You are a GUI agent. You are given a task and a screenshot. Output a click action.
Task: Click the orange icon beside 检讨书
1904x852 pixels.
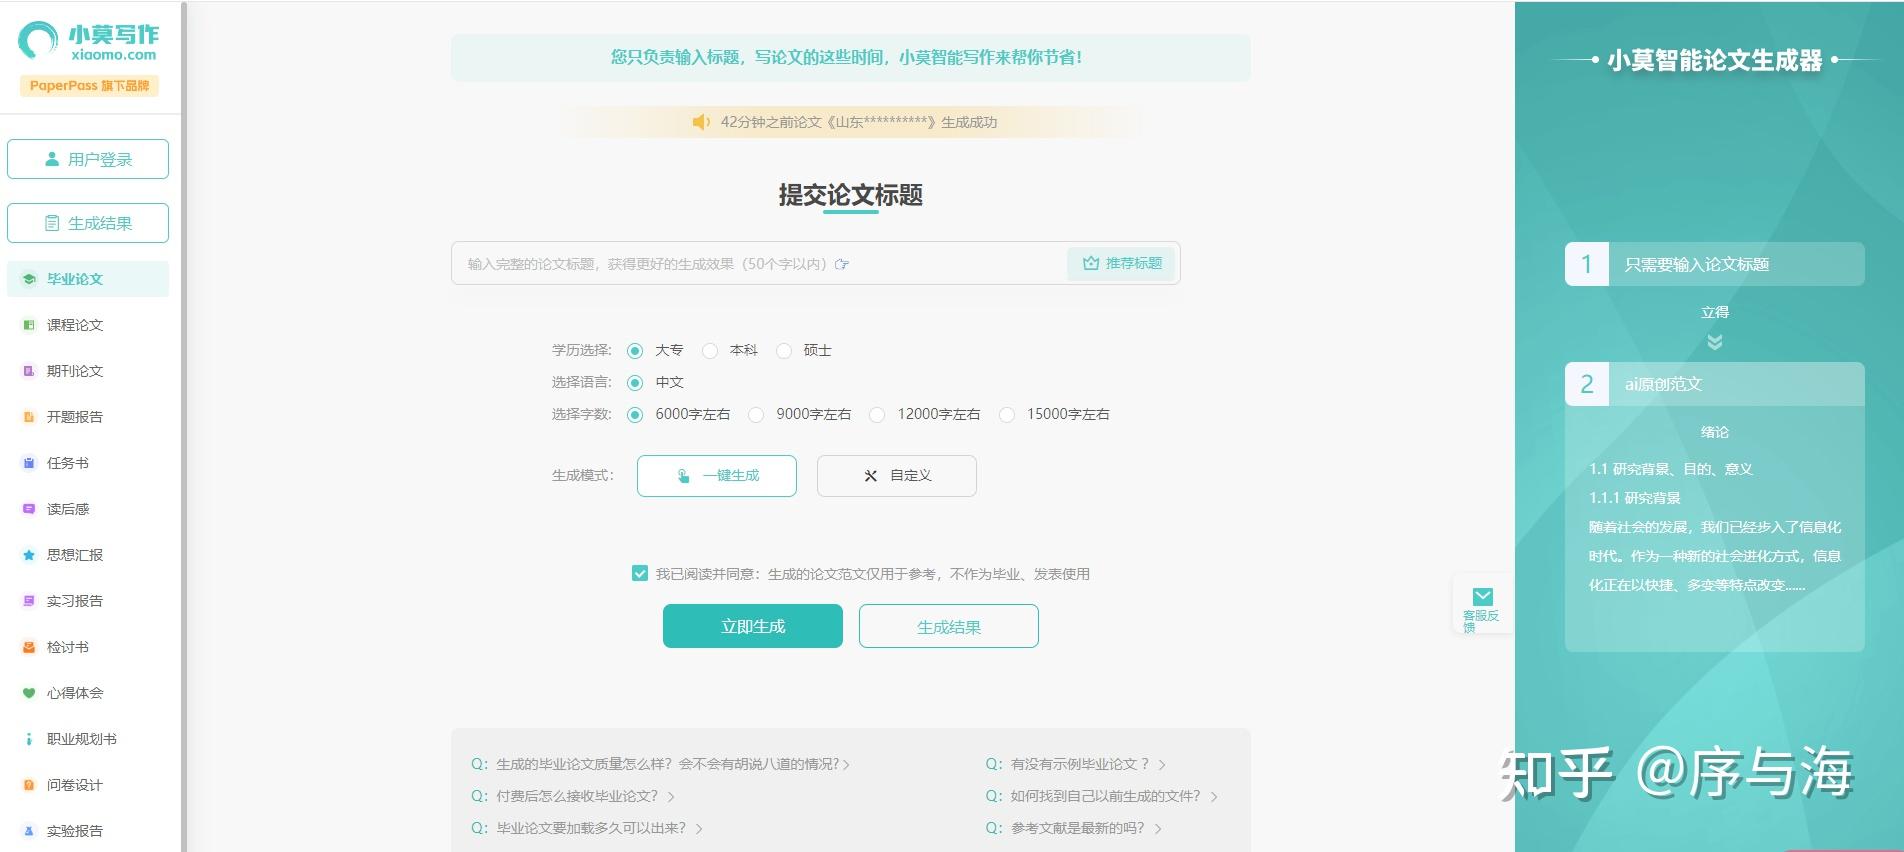pyautogui.click(x=29, y=647)
